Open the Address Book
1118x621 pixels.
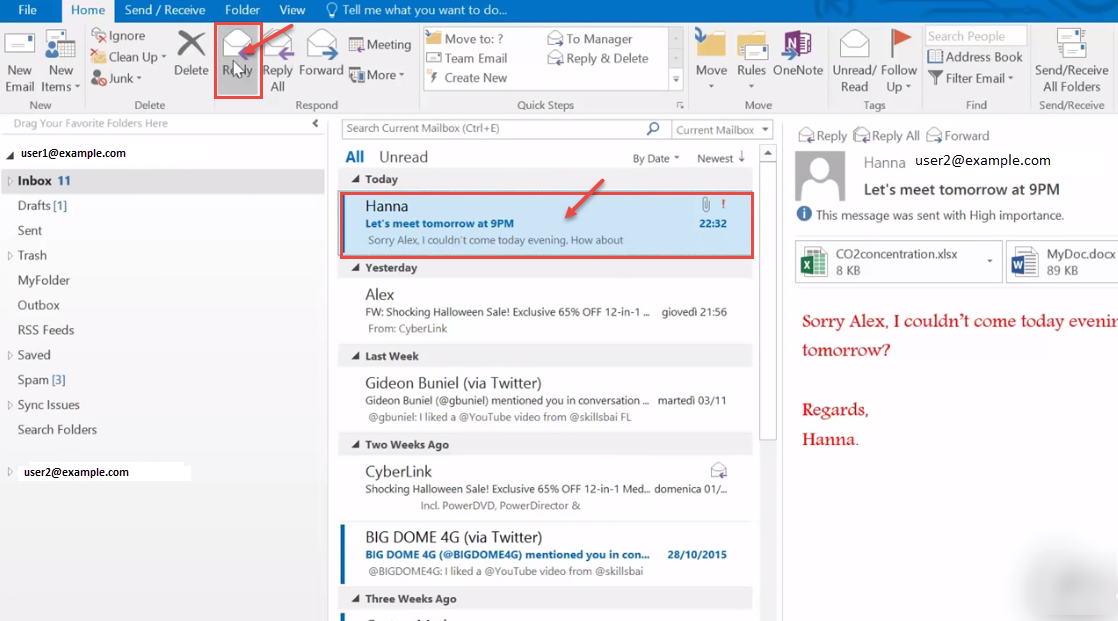975,57
